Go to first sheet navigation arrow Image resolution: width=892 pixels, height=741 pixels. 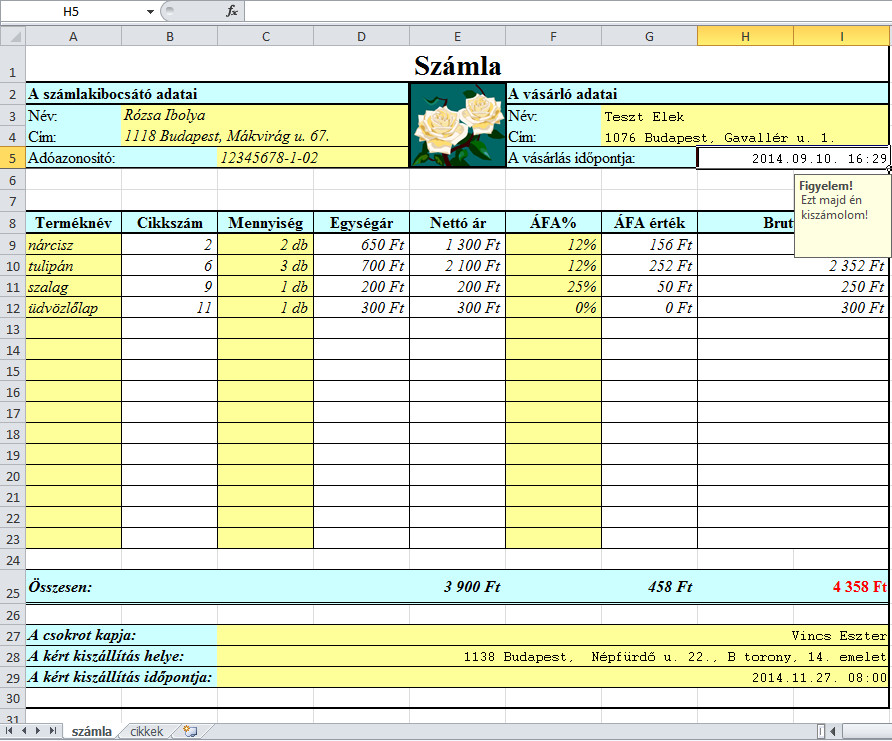coord(9,731)
